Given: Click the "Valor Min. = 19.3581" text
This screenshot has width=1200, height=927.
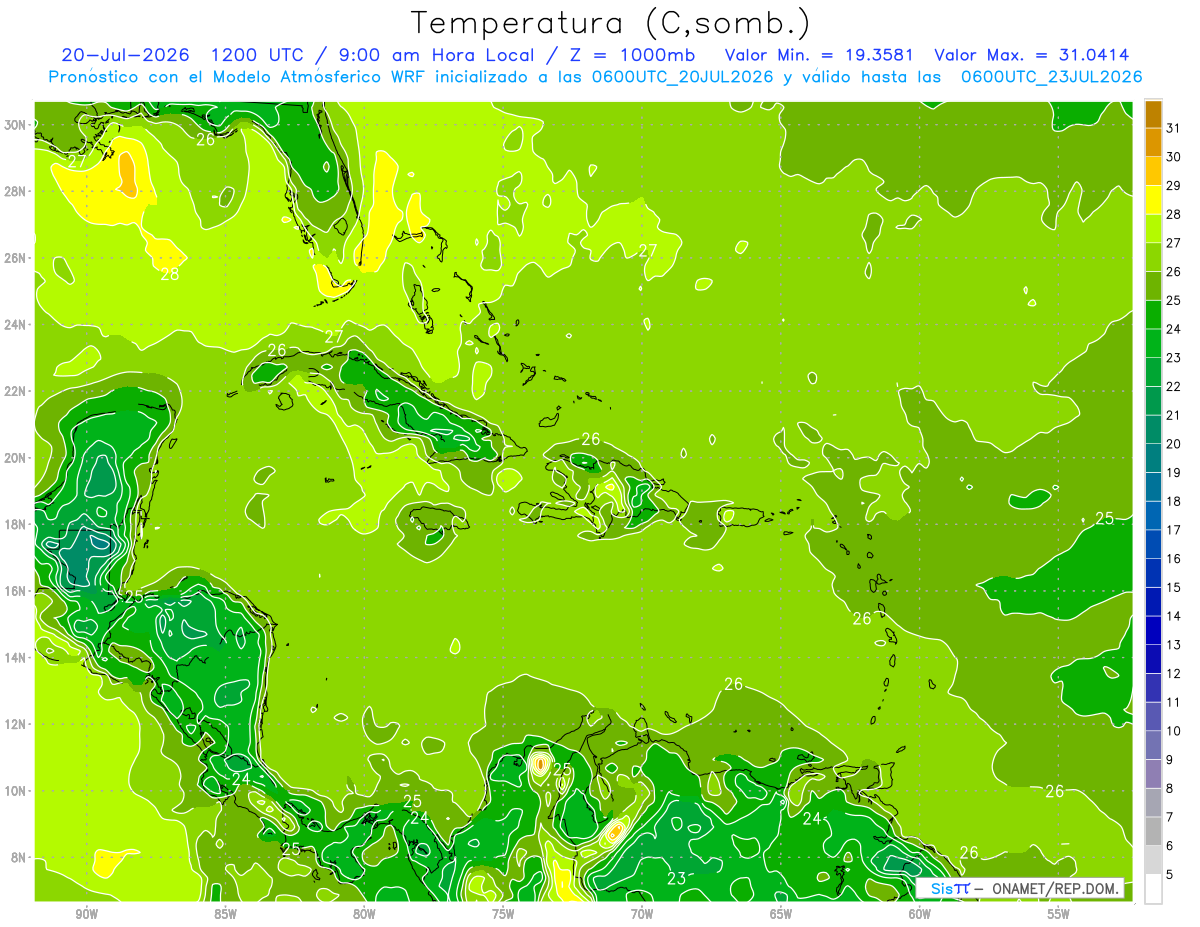Looking at the screenshot, I should 819,54.
